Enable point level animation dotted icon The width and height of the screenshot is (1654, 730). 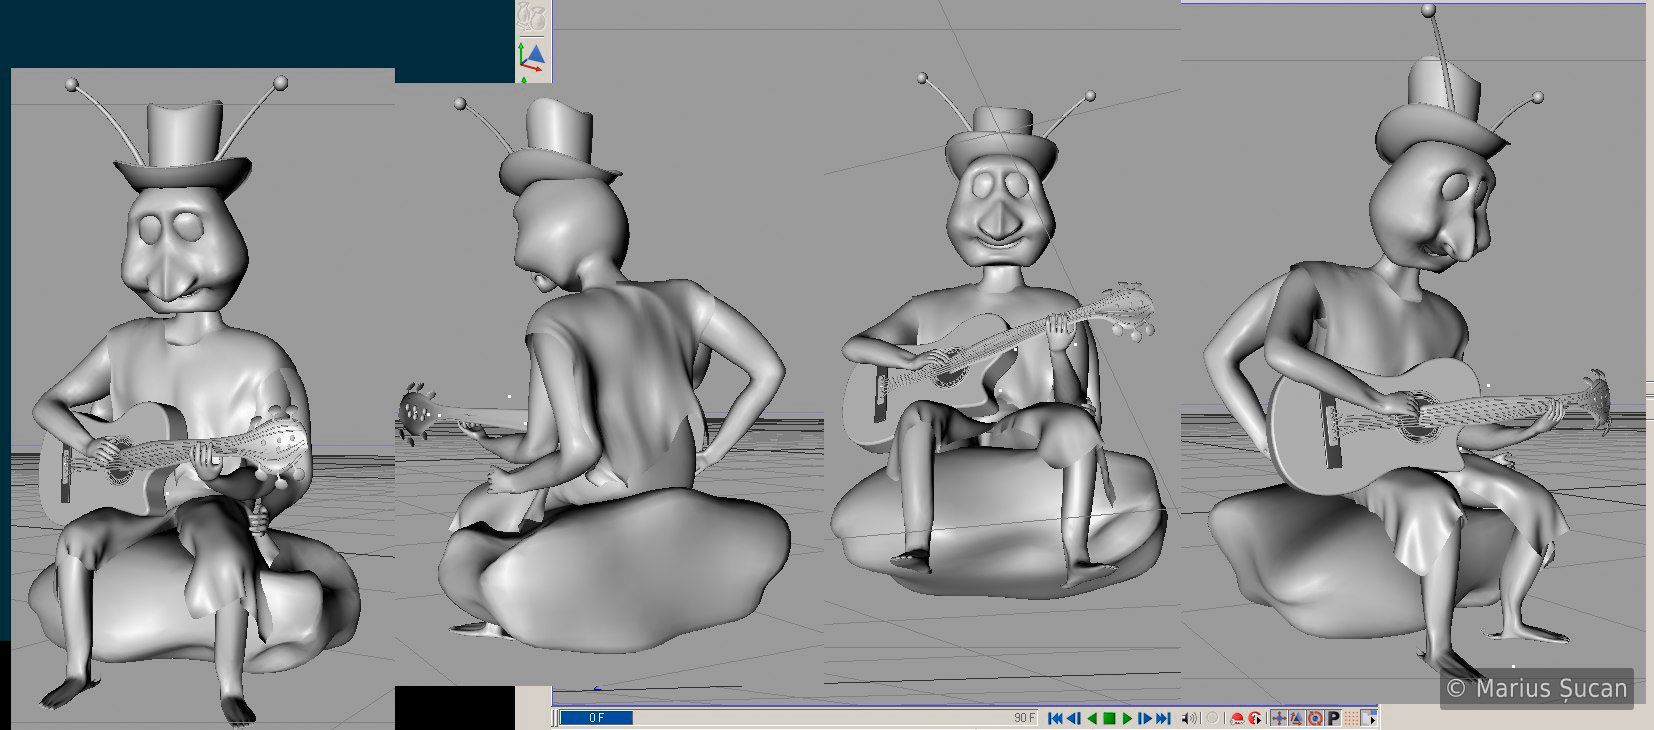pyautogui.click(x=1352, y=718)
